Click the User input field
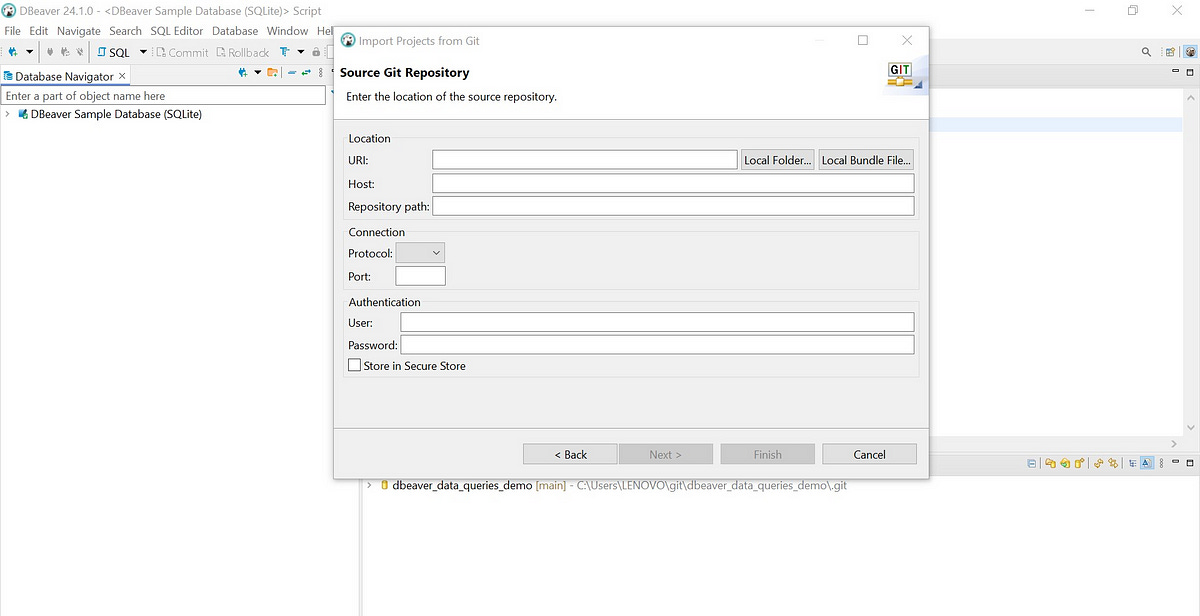Image resolution: width=1200 pixels, height=616 pixels. click(x=657, y=322)
